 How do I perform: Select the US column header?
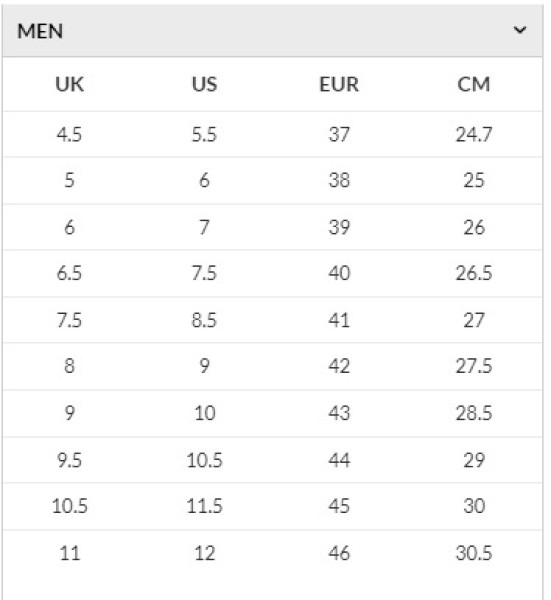204,84
